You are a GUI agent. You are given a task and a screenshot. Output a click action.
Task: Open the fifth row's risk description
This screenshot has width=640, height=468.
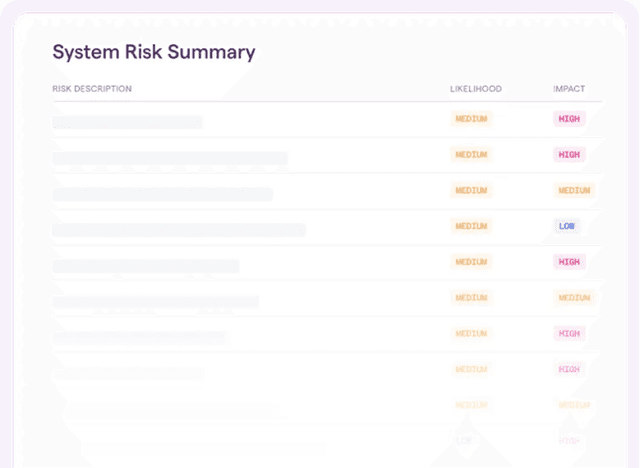pos(146,266)
